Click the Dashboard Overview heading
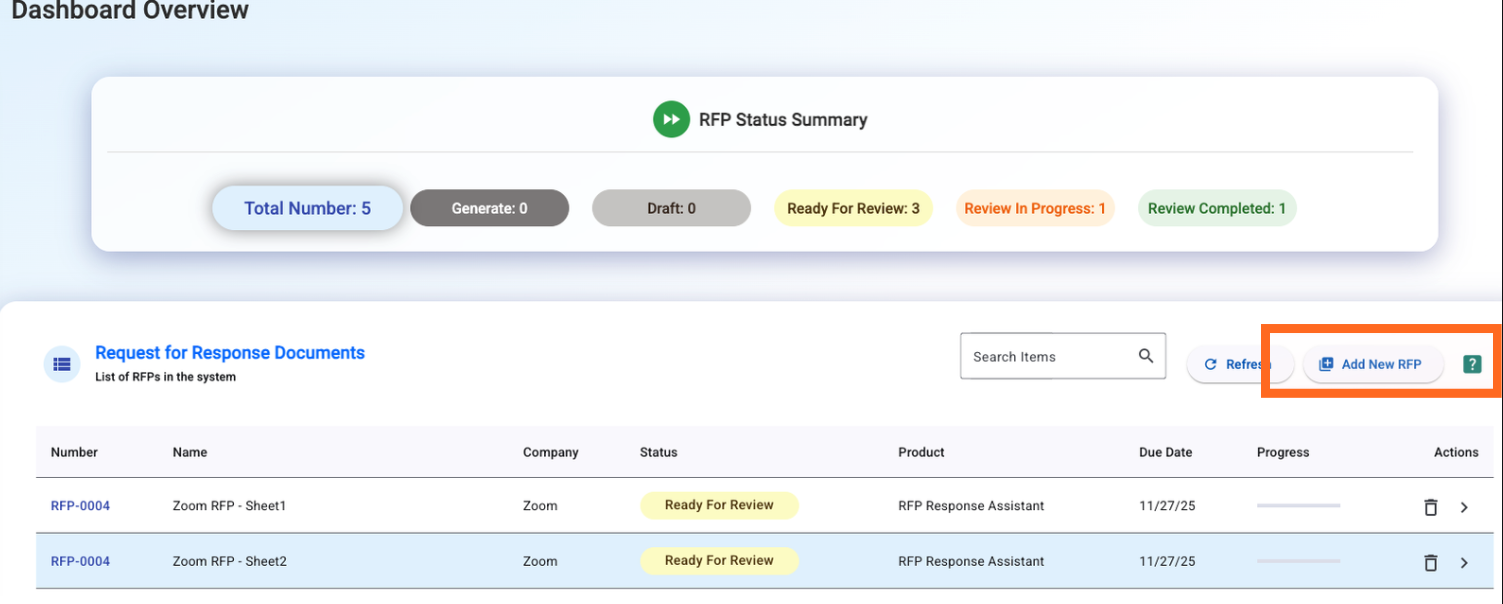1503x604 pixels. pos(130,11)
